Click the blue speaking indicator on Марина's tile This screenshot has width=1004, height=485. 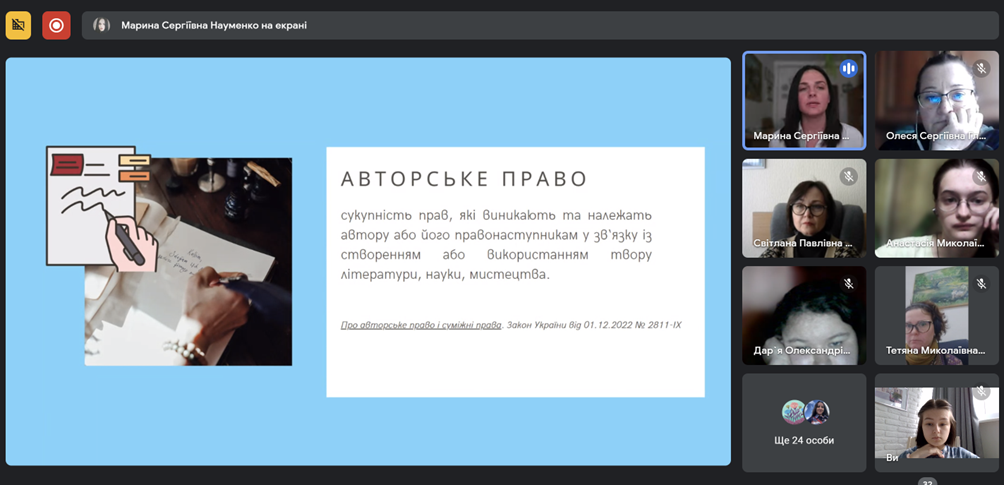click(849, 68)
